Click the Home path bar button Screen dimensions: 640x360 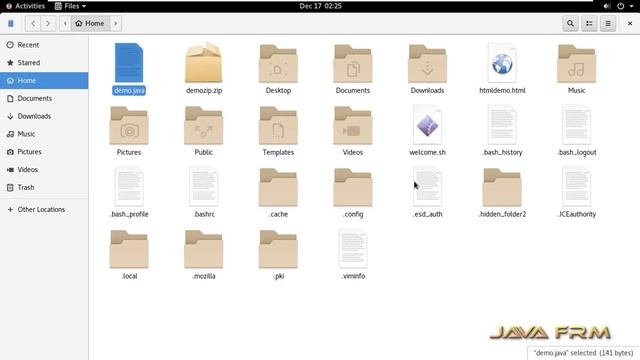point(90,24)
